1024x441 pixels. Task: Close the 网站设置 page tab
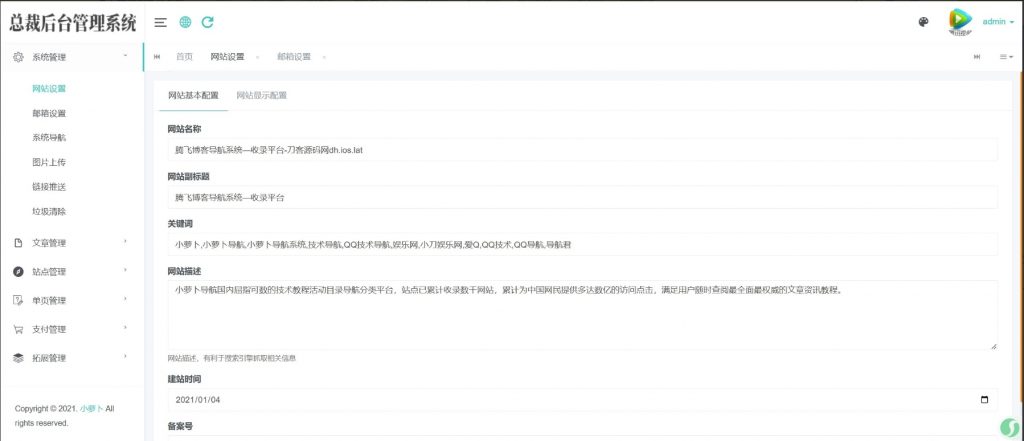257,57
